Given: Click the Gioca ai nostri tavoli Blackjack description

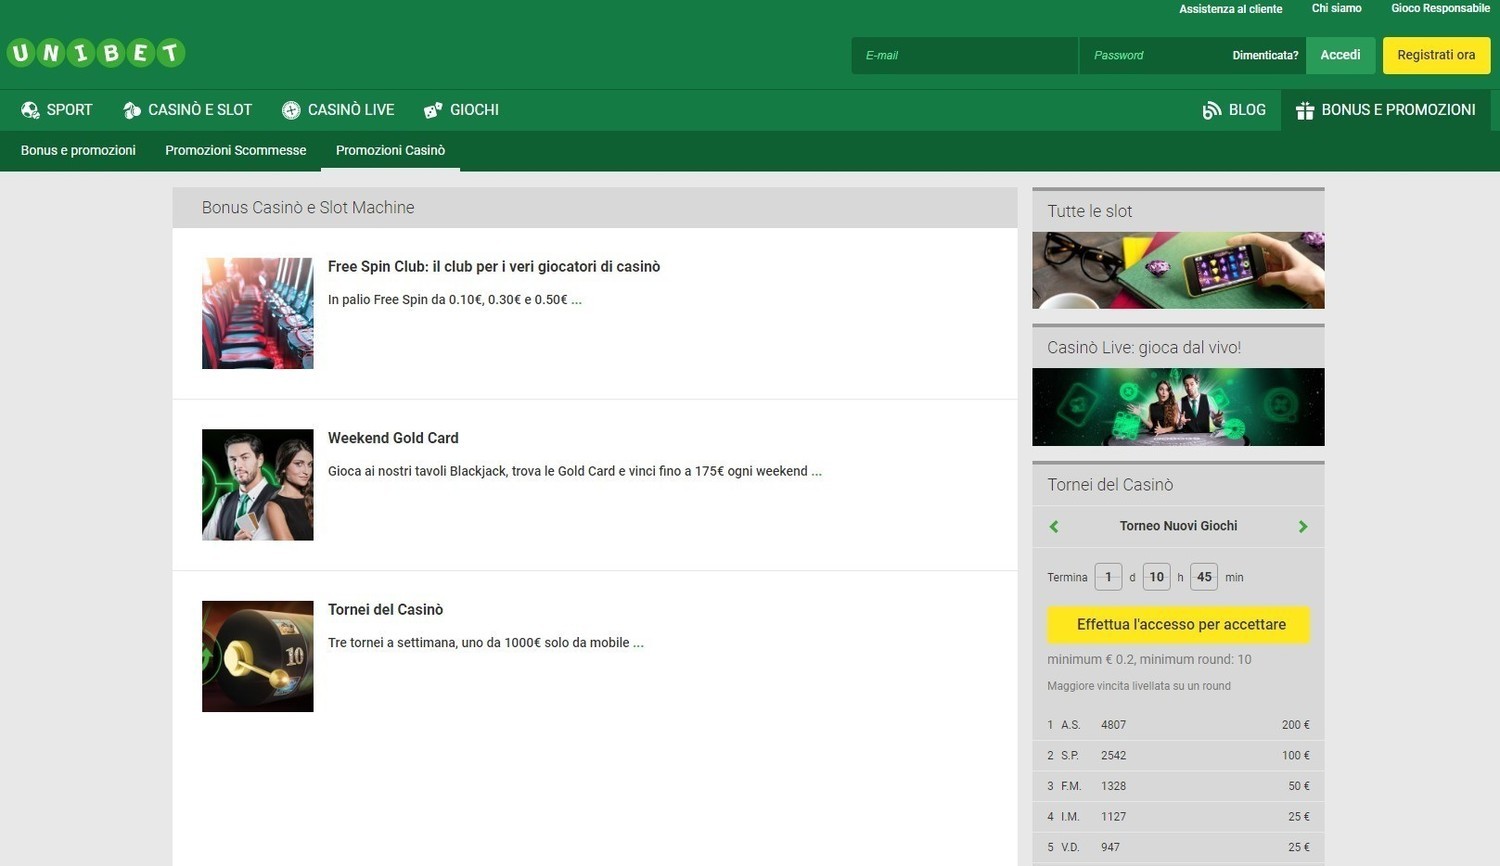Looking at the screenshot, I should pos(575,471).
